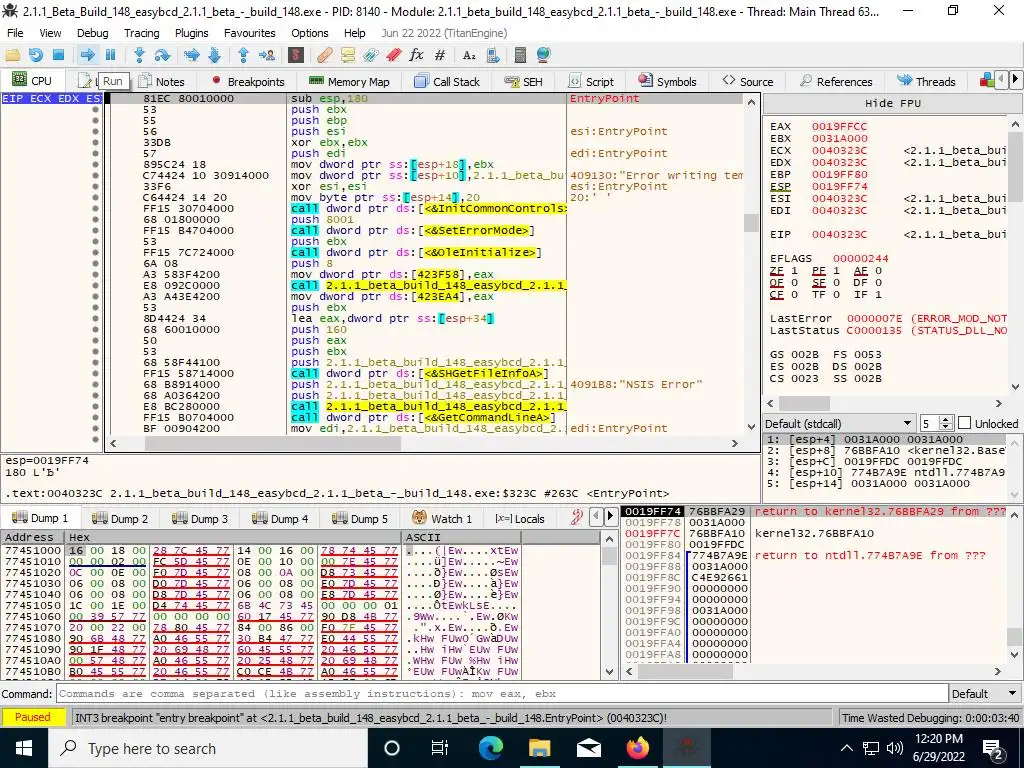Select the EAX register value 0019FFCC
The width and height of the screenshot is (1024, 768).
click(839, 127)
